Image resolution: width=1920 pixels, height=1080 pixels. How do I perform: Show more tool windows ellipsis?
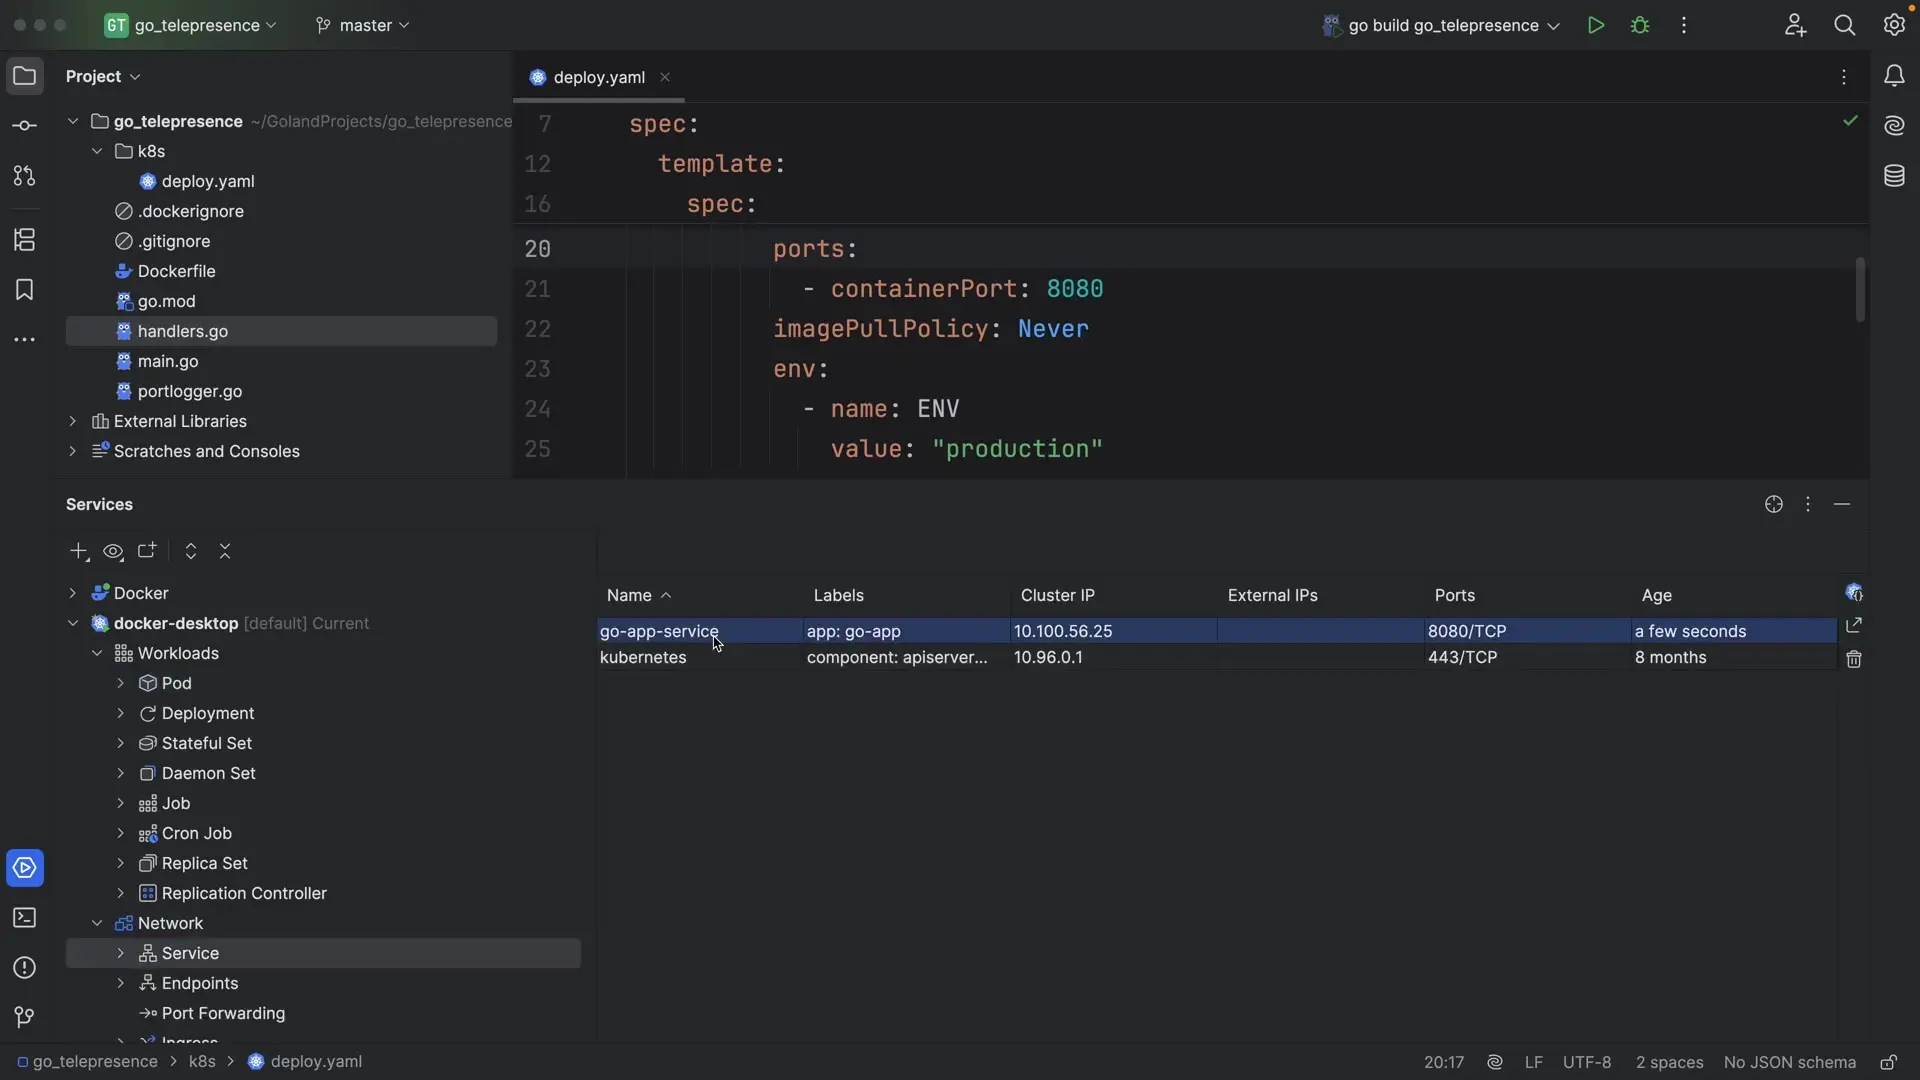[25, 340]
